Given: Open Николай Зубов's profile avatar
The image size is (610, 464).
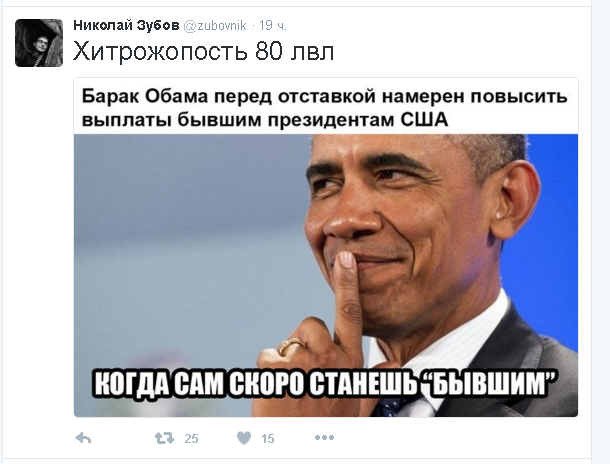Looking at the screenshot, I should [x=39, y=43].
